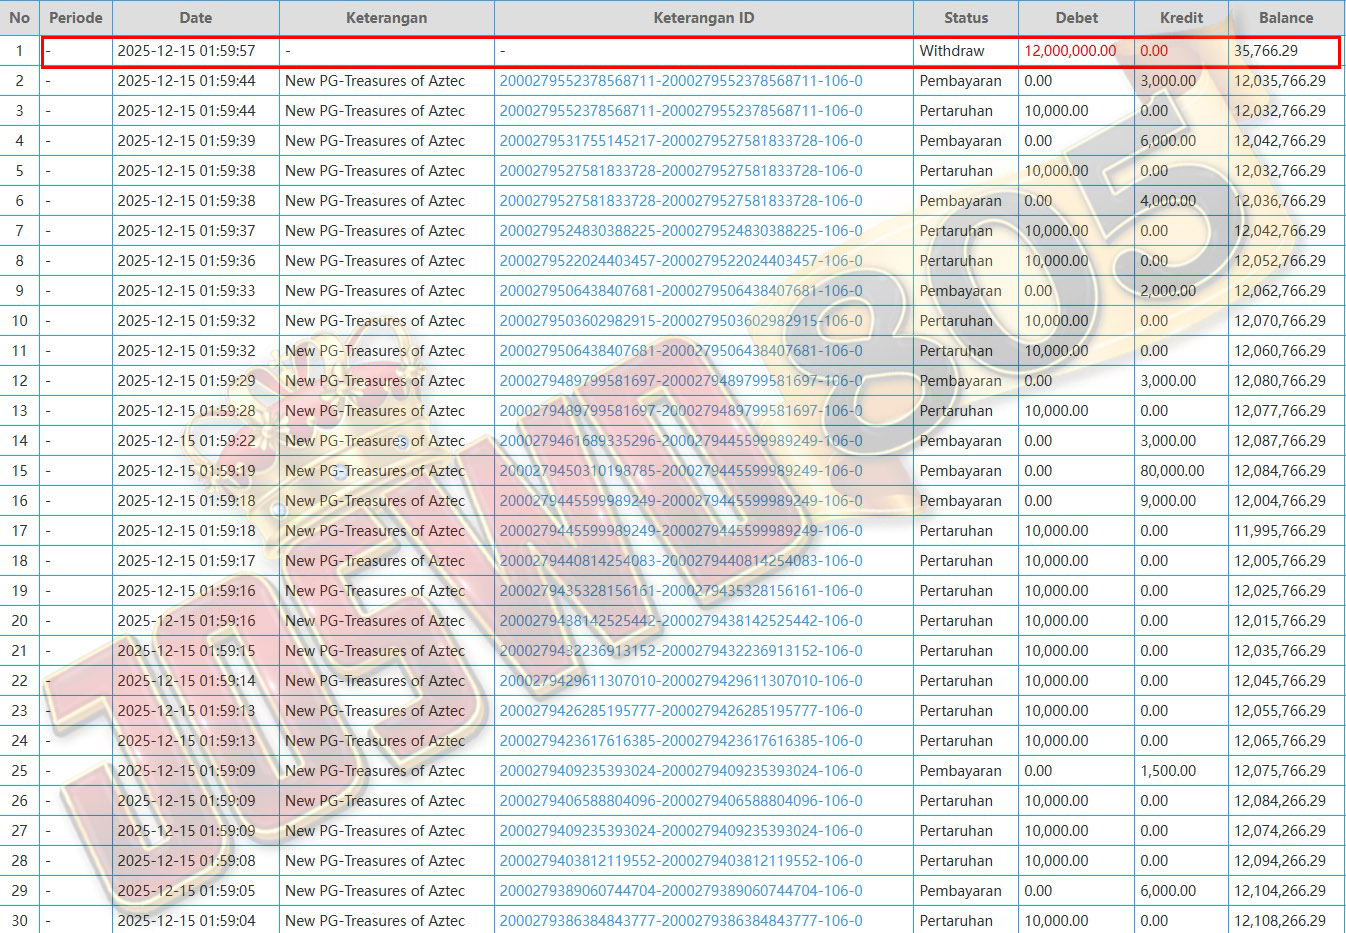
Task: Select the 2025-12-15 01:59:57 date cell
Action: point(186,51)
